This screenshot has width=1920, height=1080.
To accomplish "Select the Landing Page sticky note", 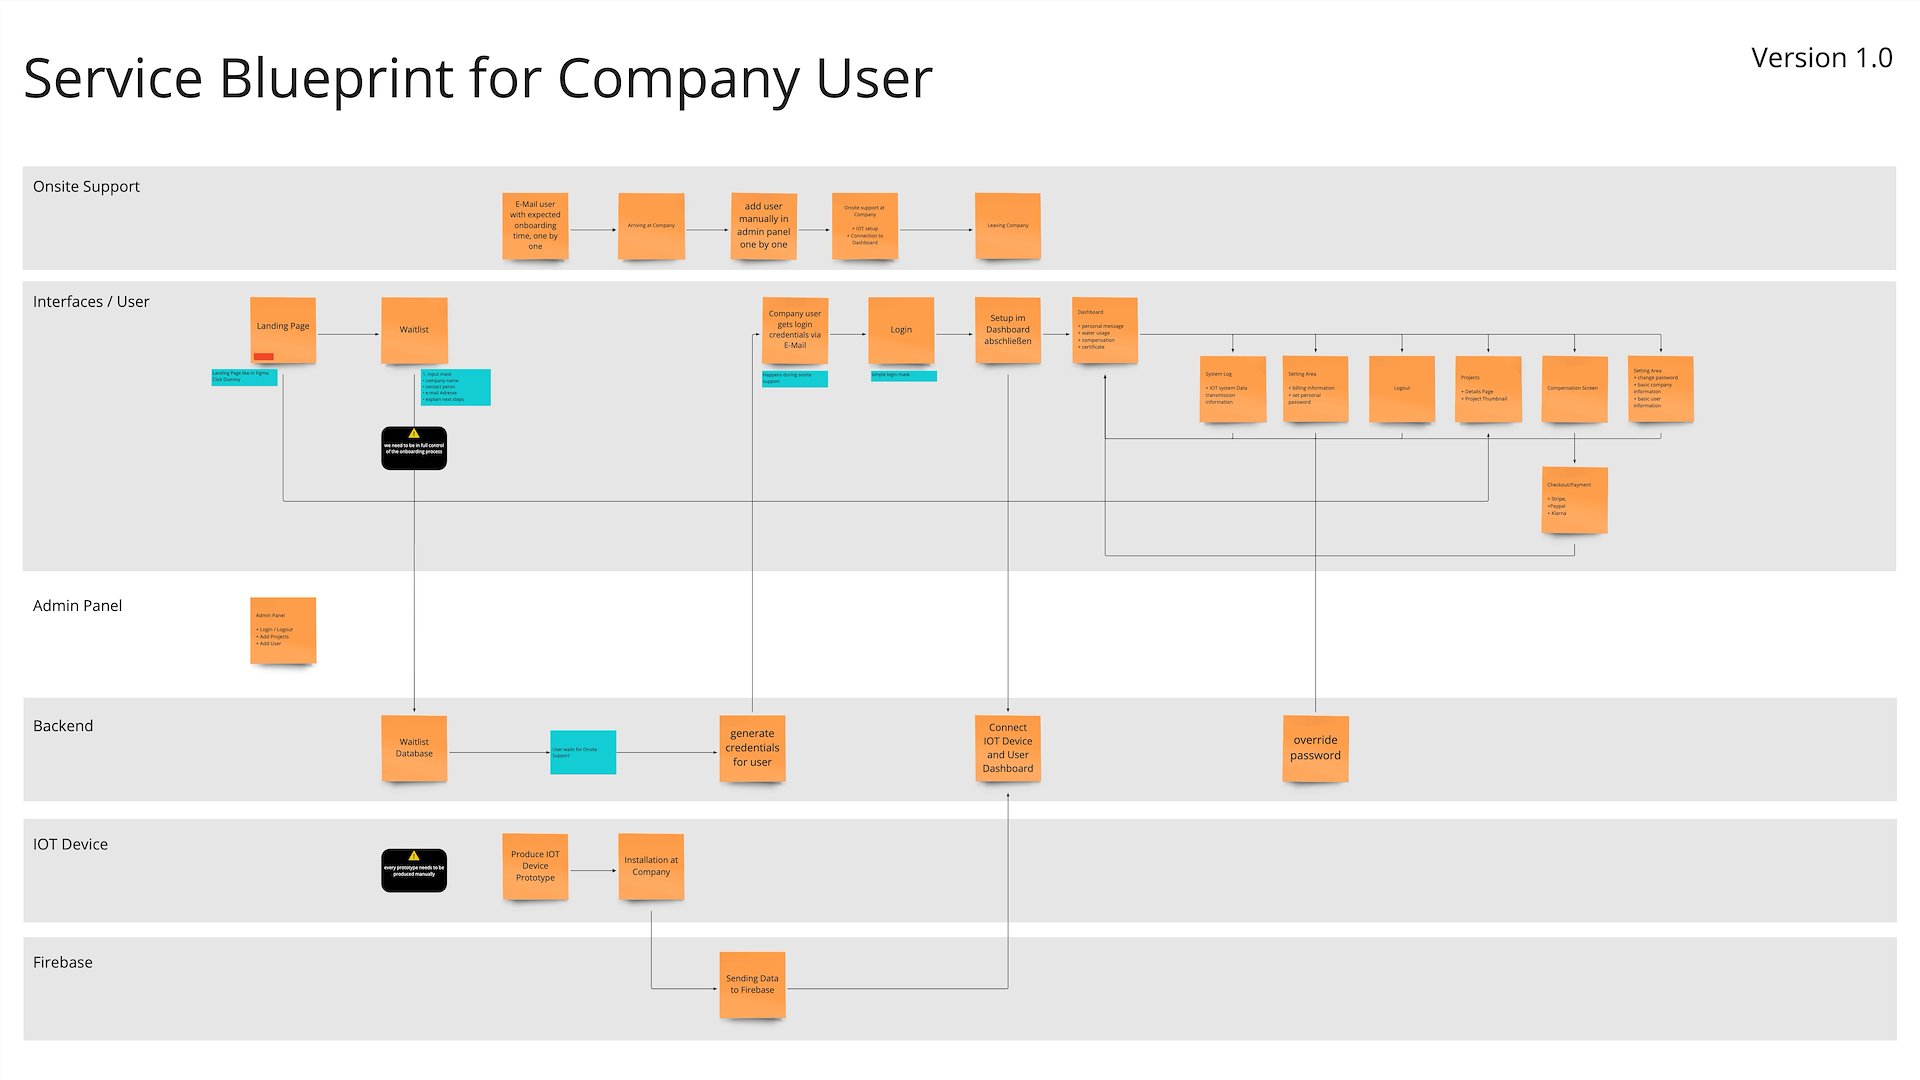I will pos(283,330).
